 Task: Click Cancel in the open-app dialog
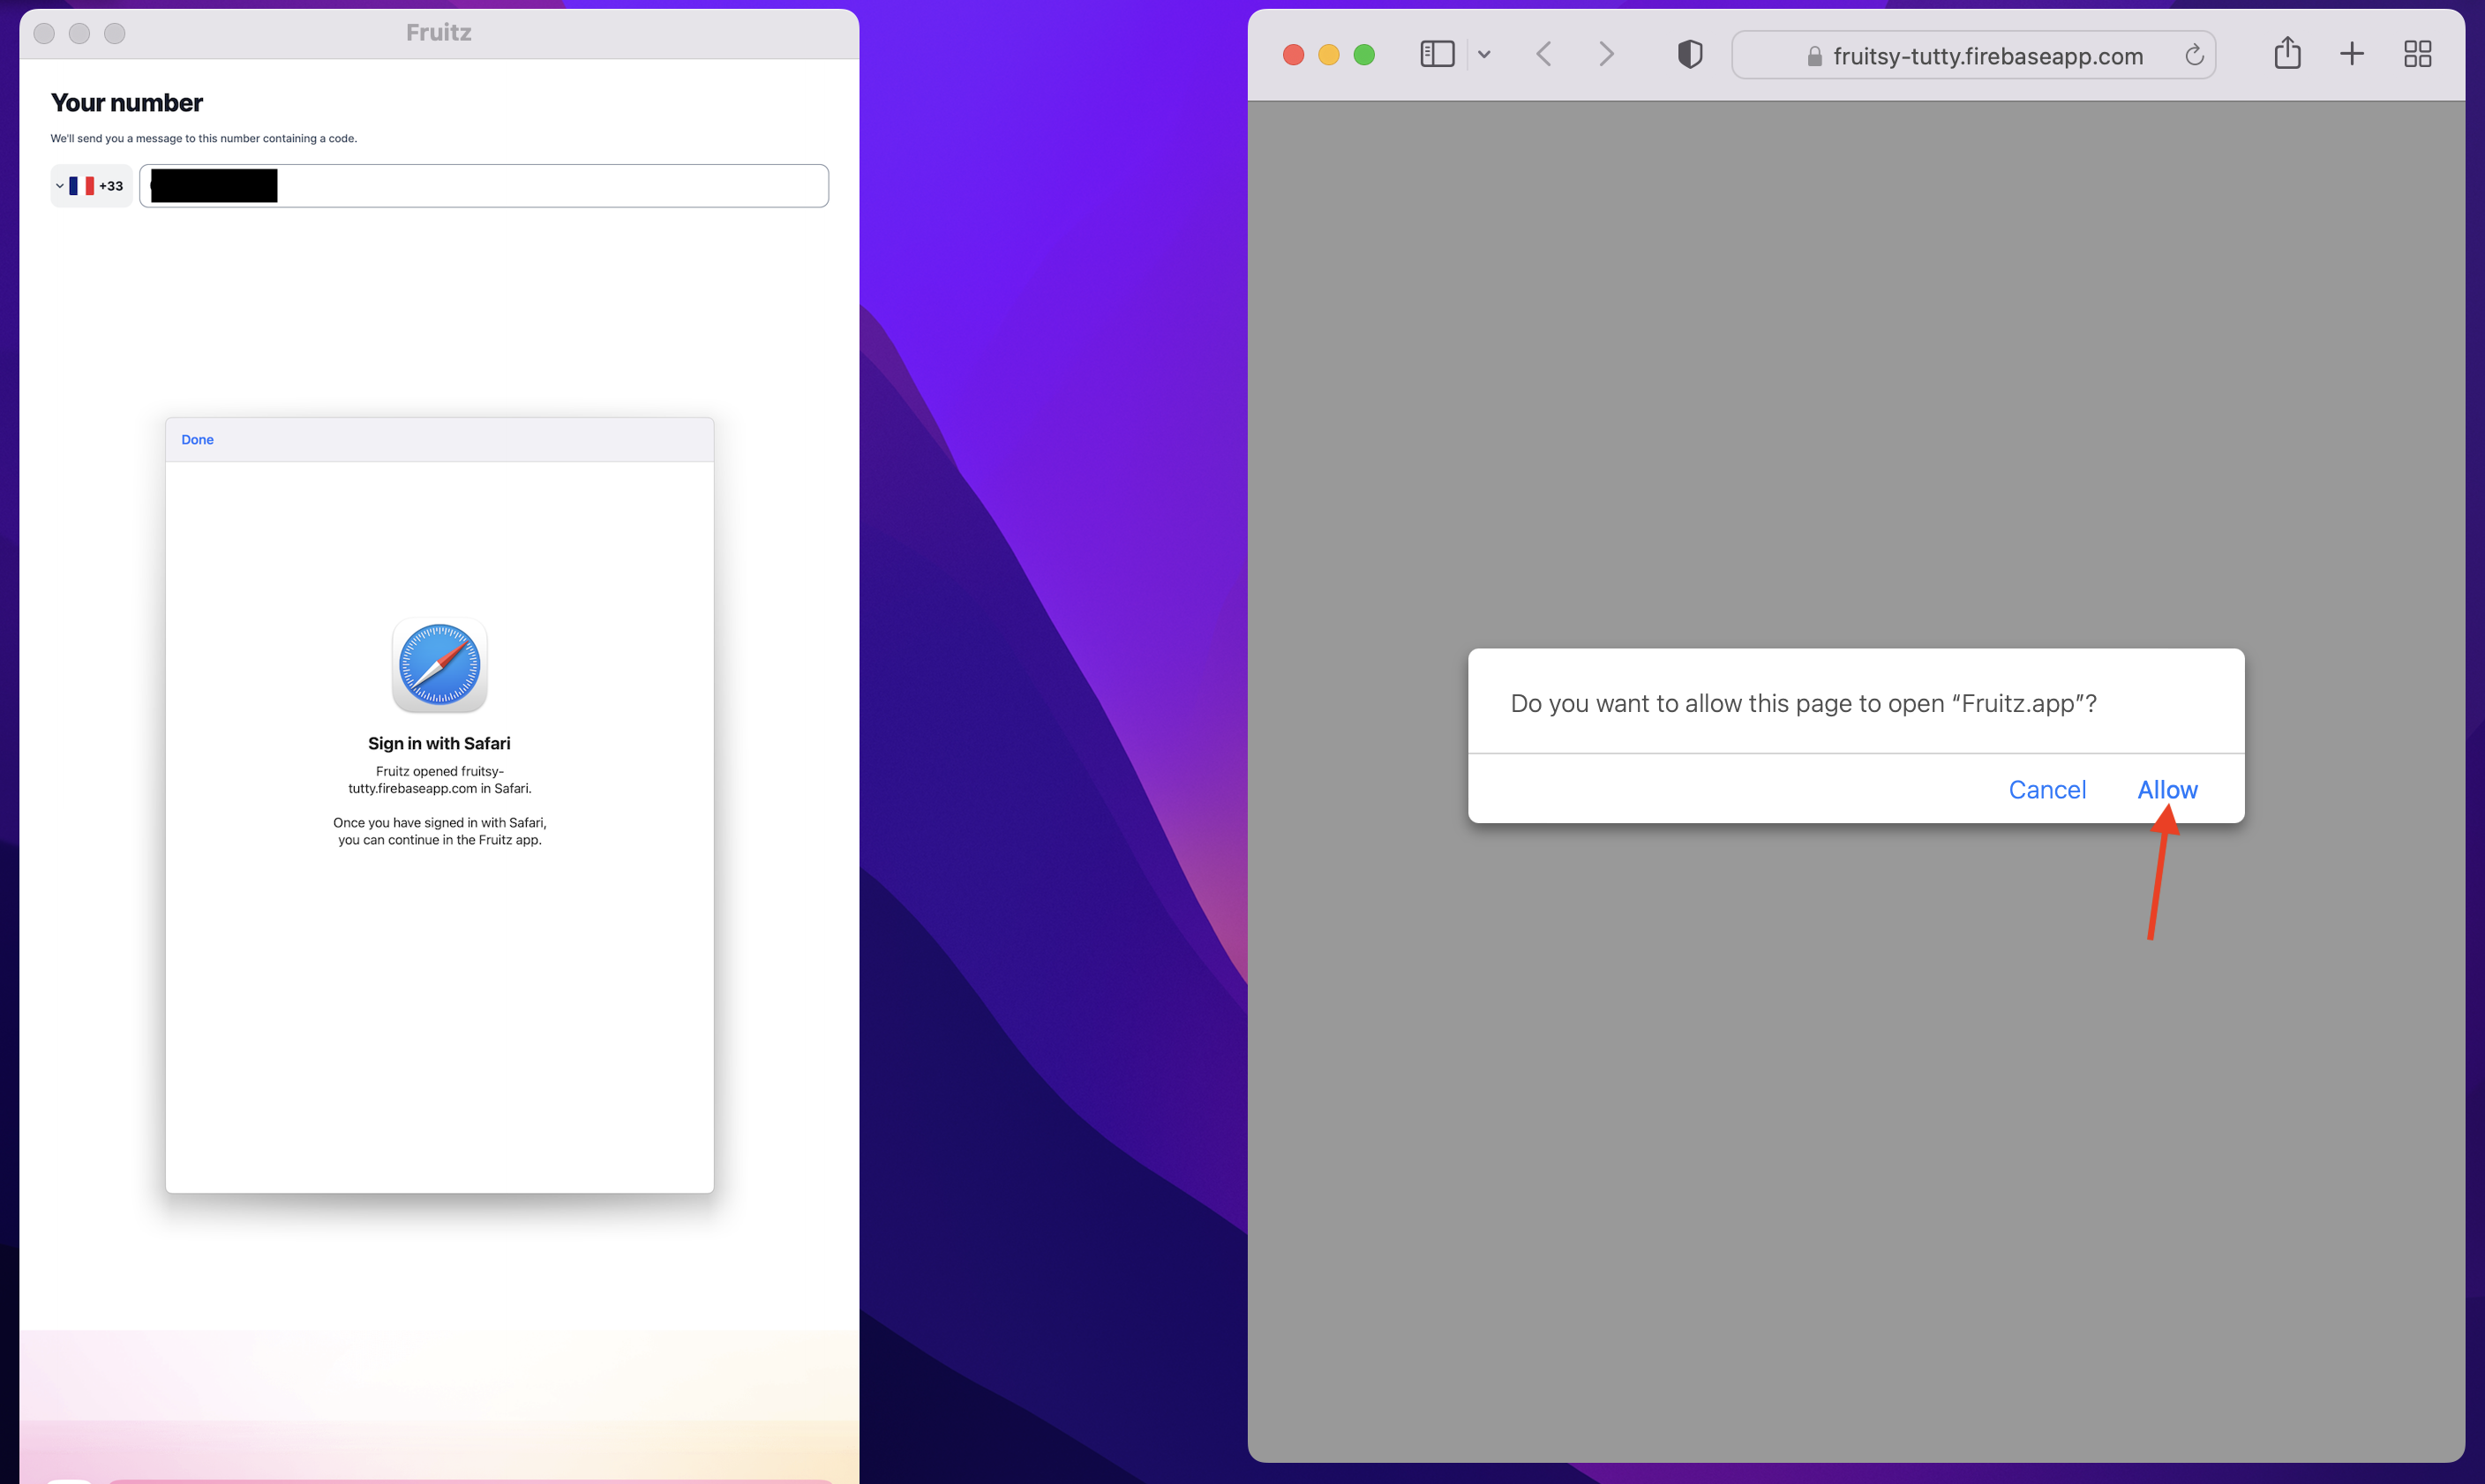2046,789
